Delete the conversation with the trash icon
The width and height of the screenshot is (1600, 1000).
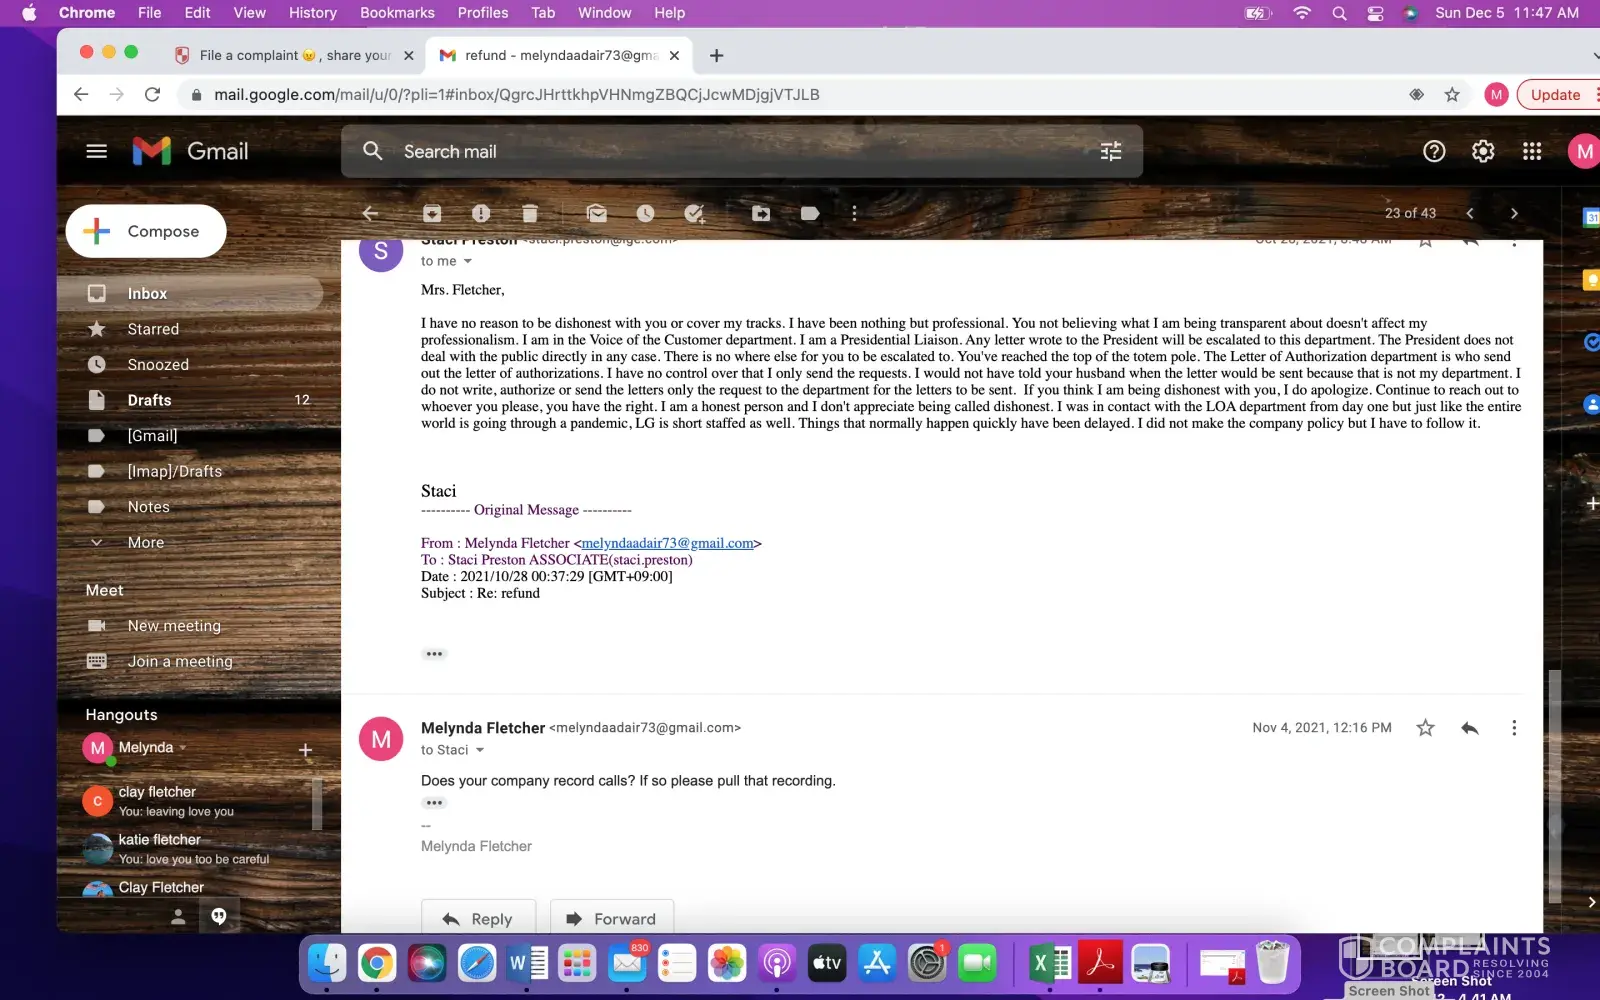530,213
